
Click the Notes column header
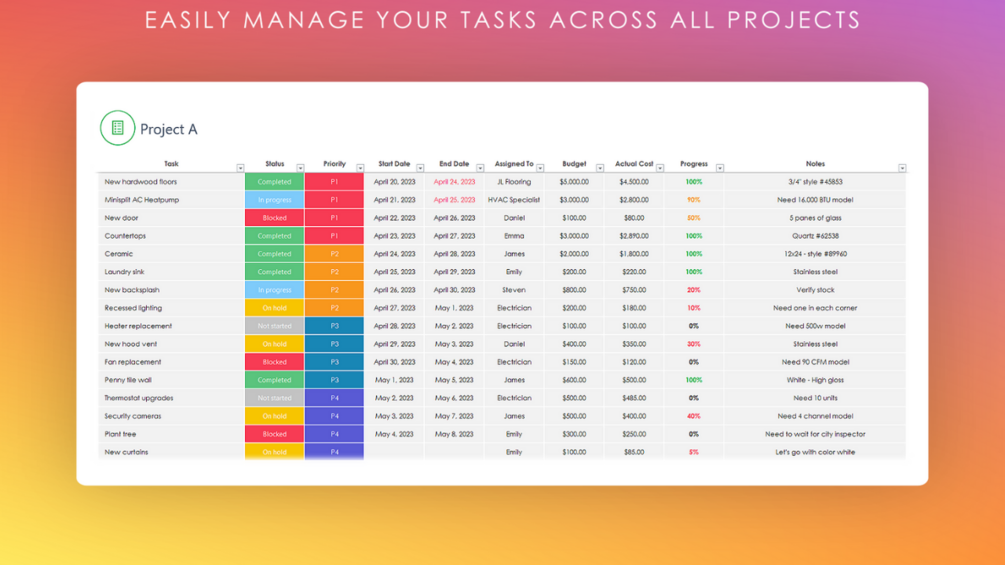tap(815, 164)
